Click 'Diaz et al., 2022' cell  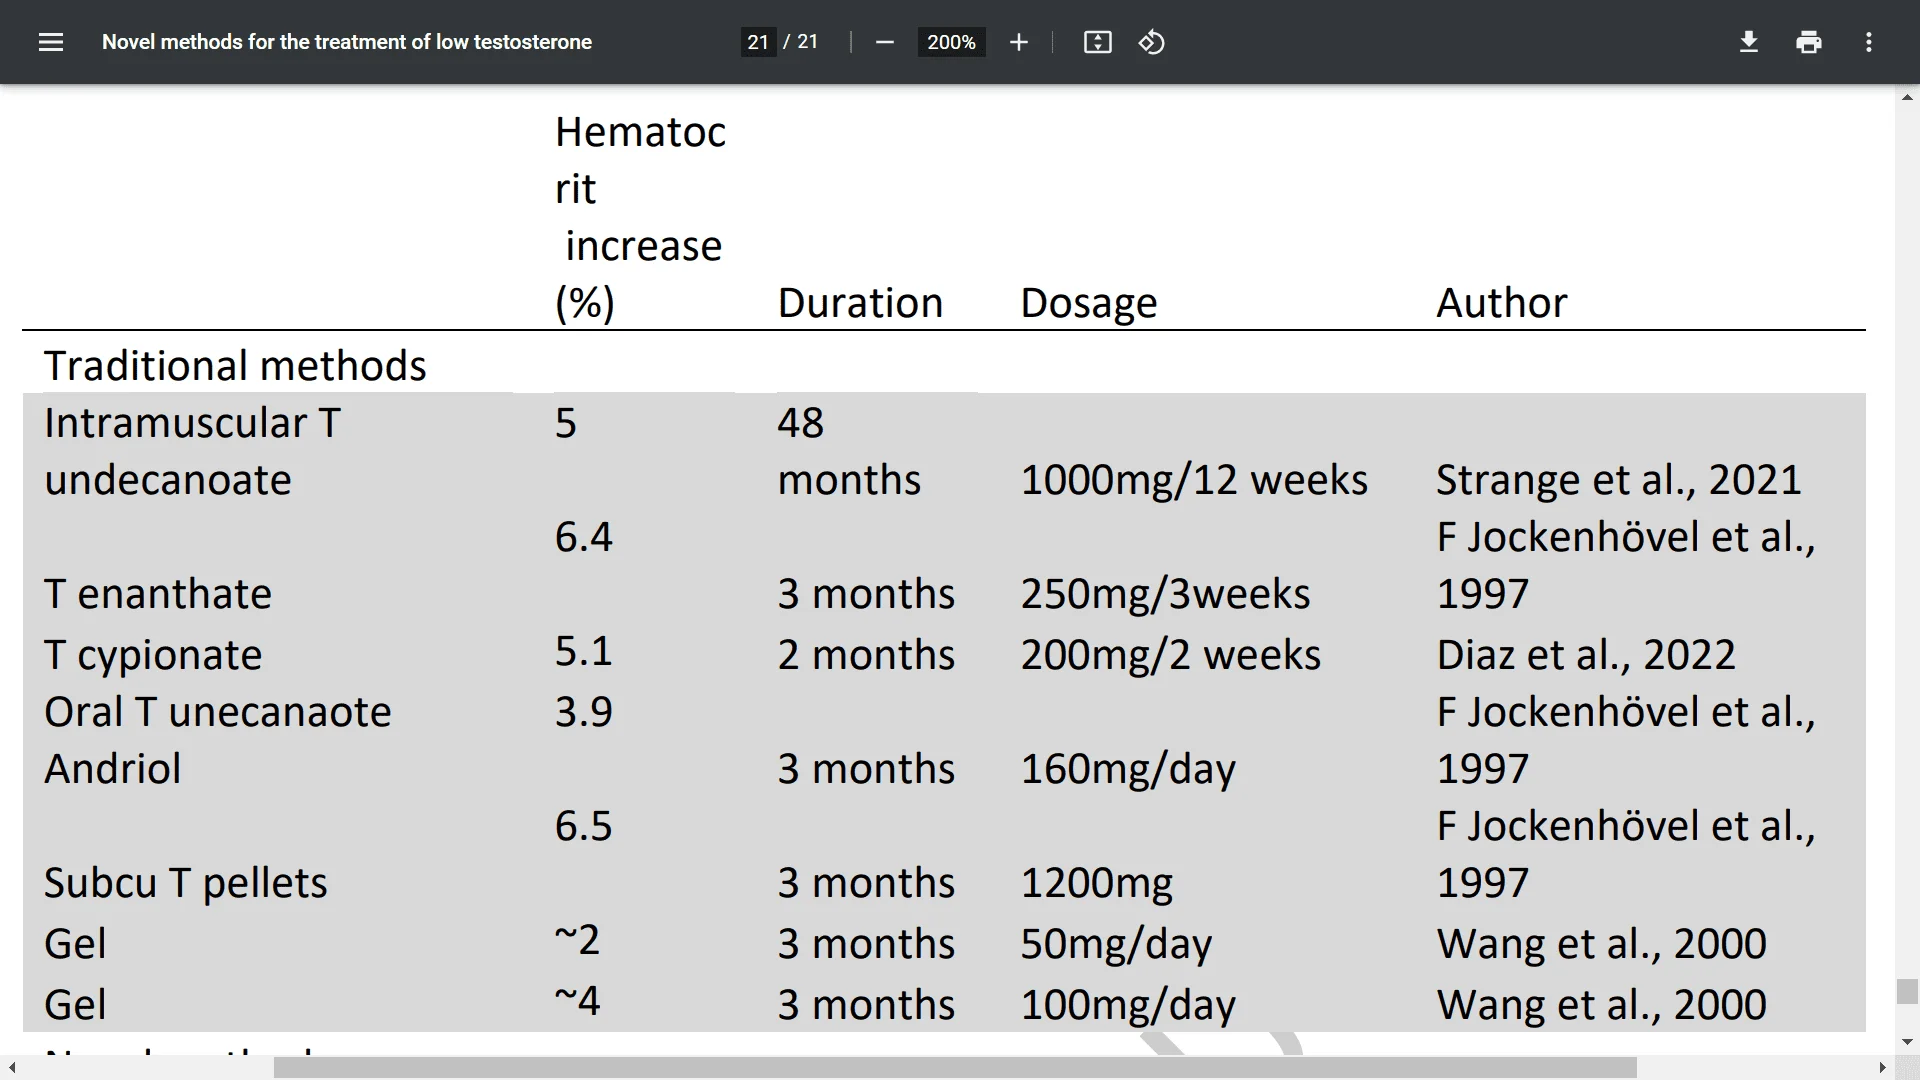pyautogui.click(x=1586, y=655)
